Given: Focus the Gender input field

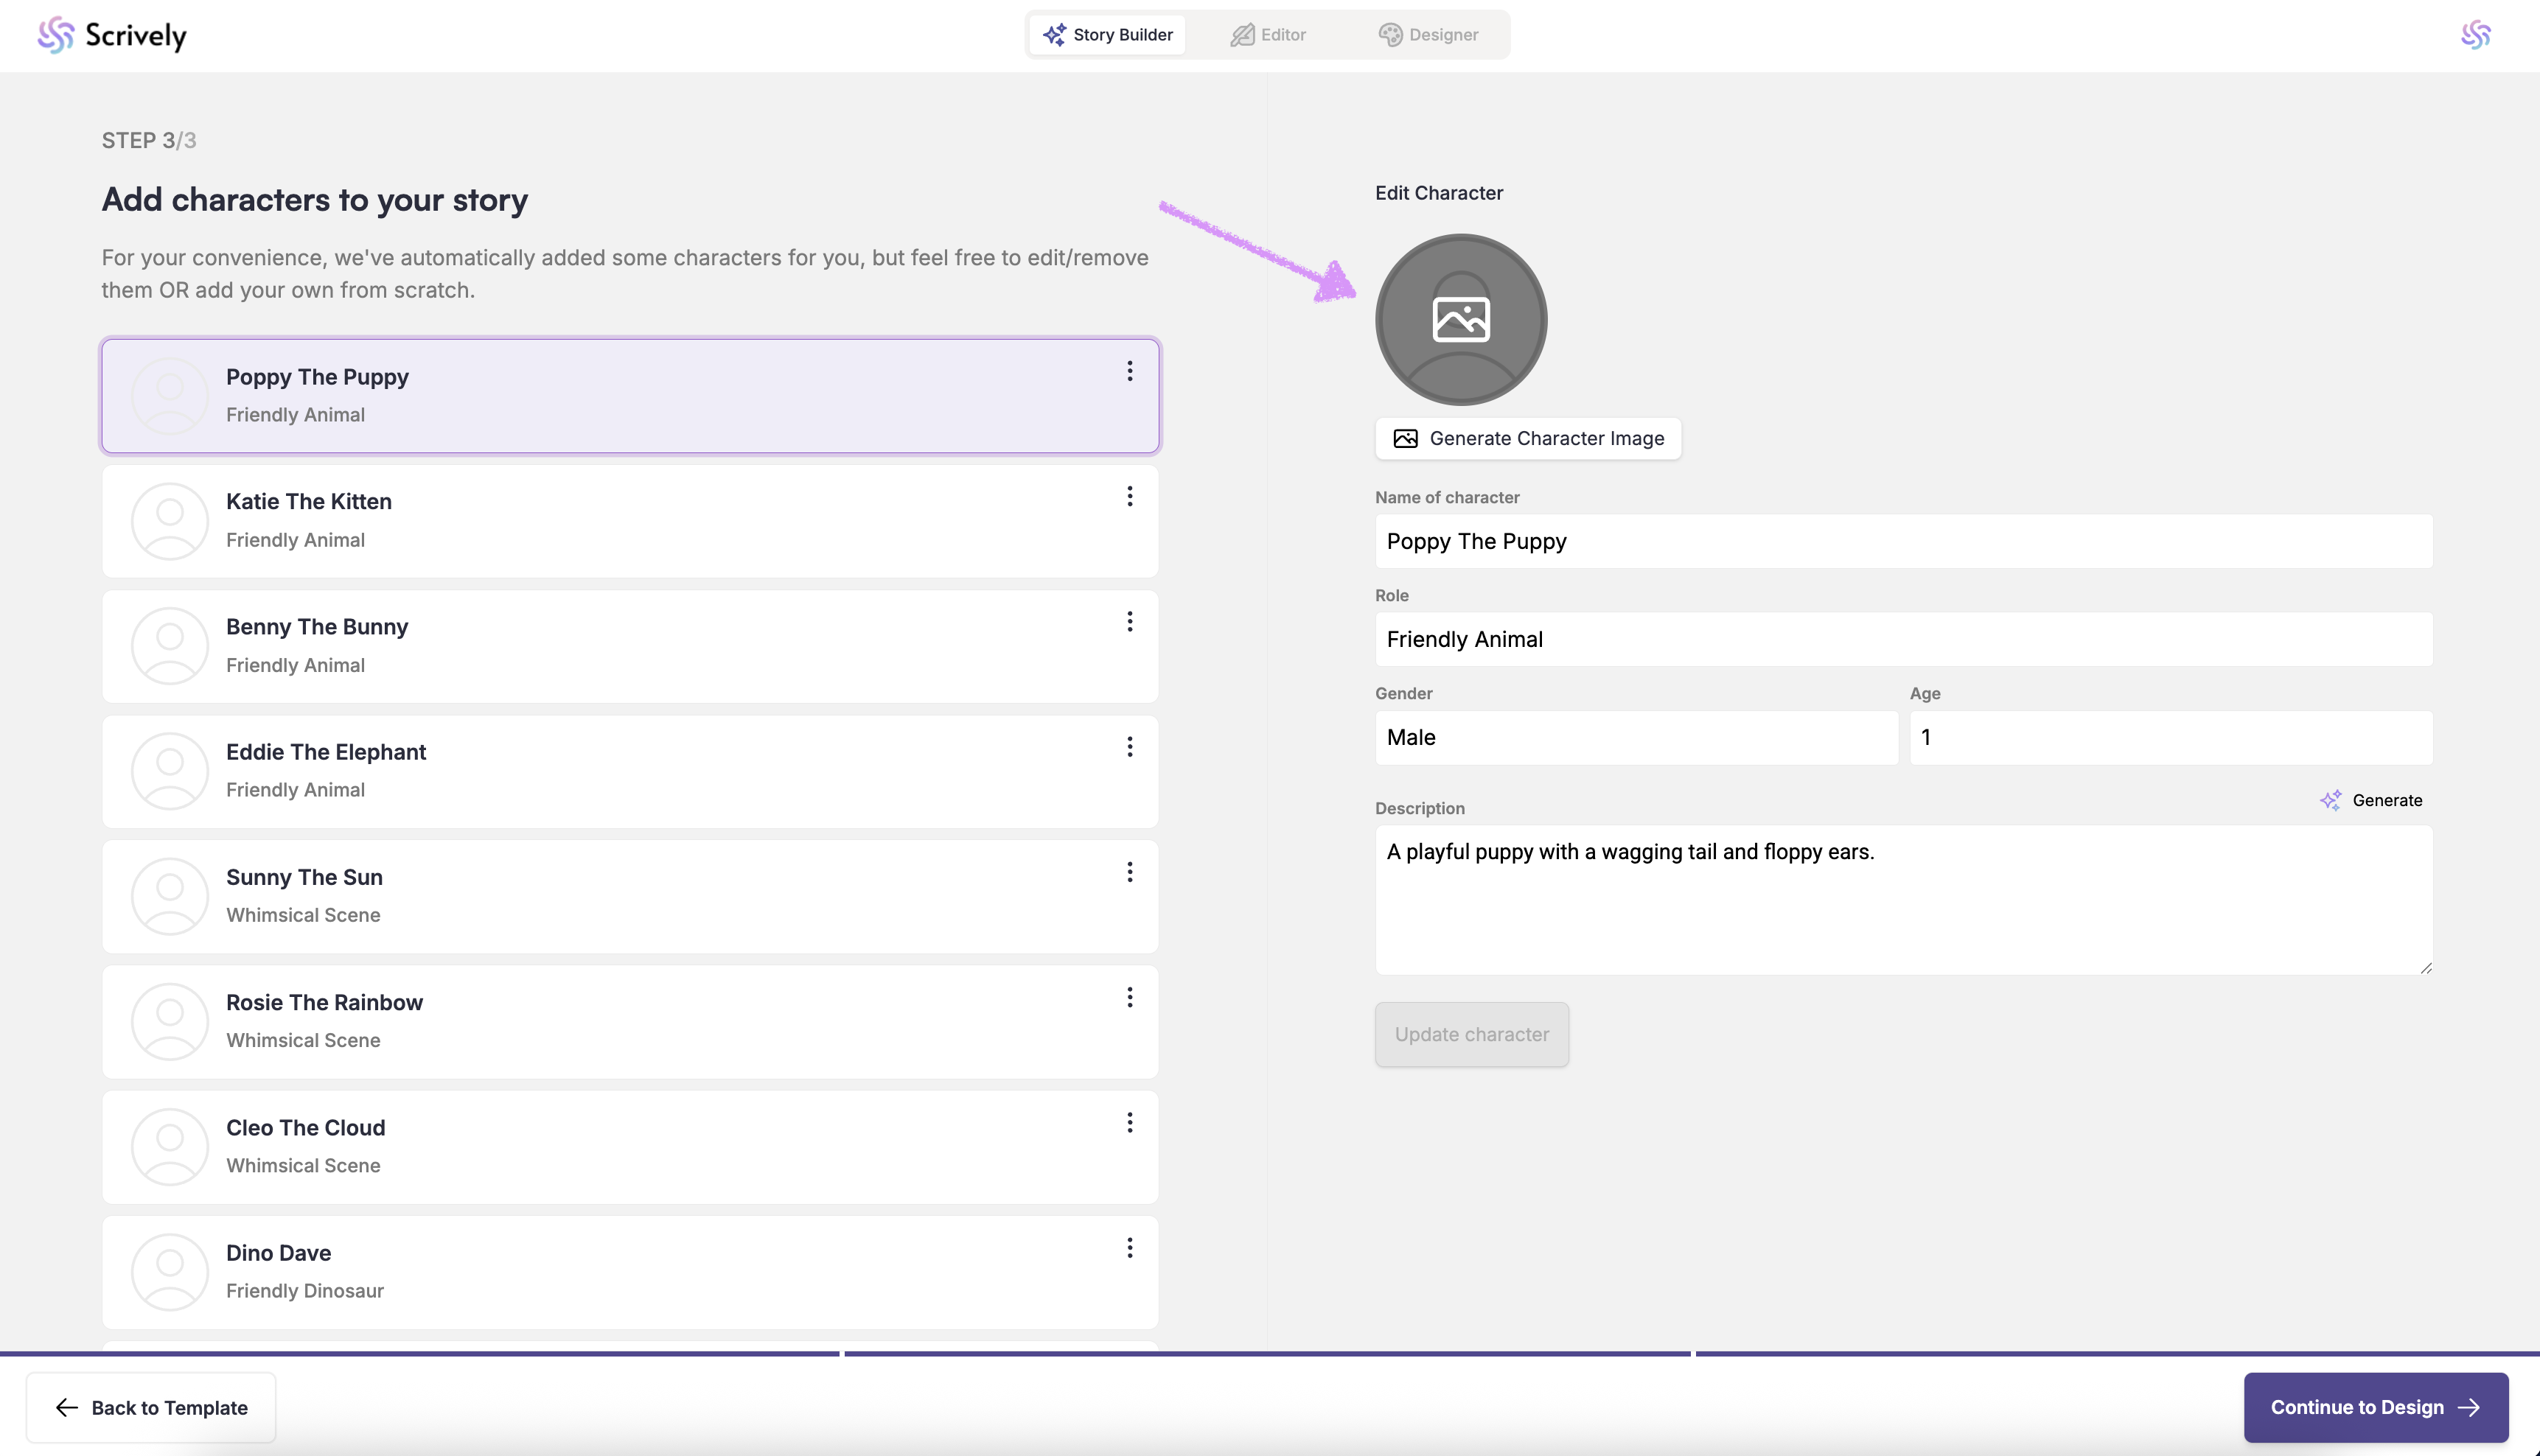Looking at the screenshot, I should [1635, 738].
